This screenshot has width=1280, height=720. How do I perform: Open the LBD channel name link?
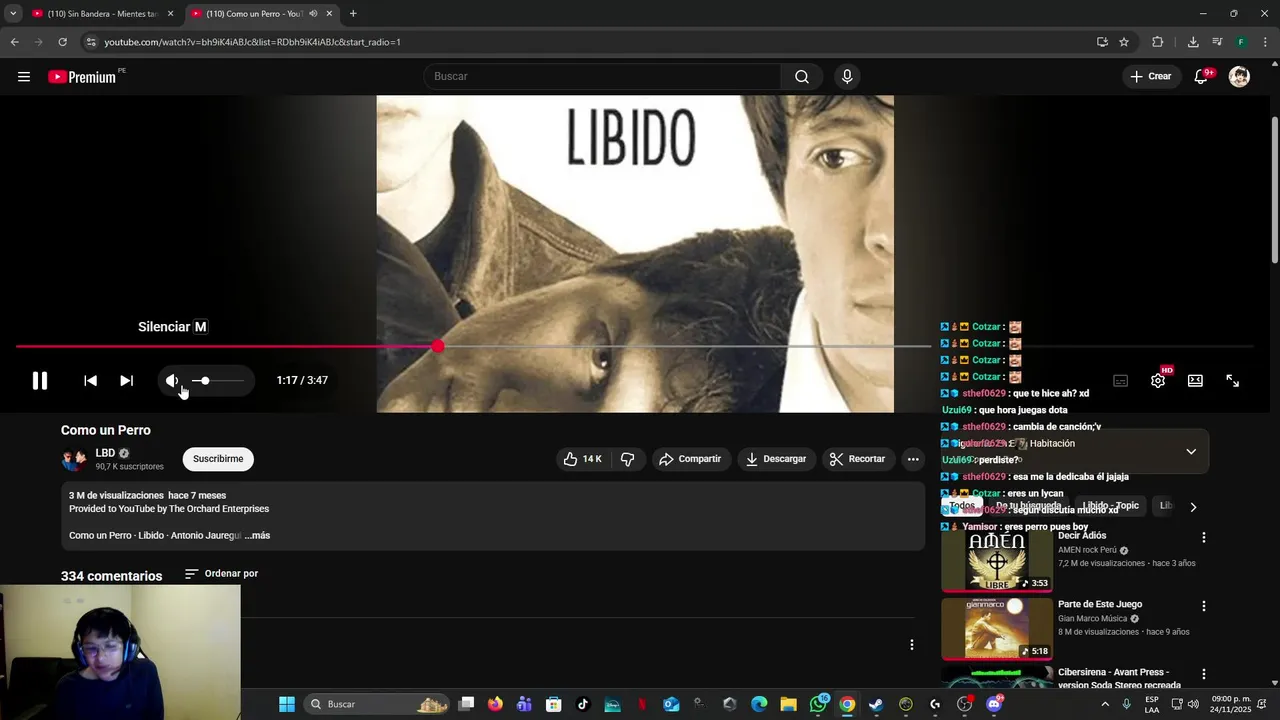coord(105,453)
